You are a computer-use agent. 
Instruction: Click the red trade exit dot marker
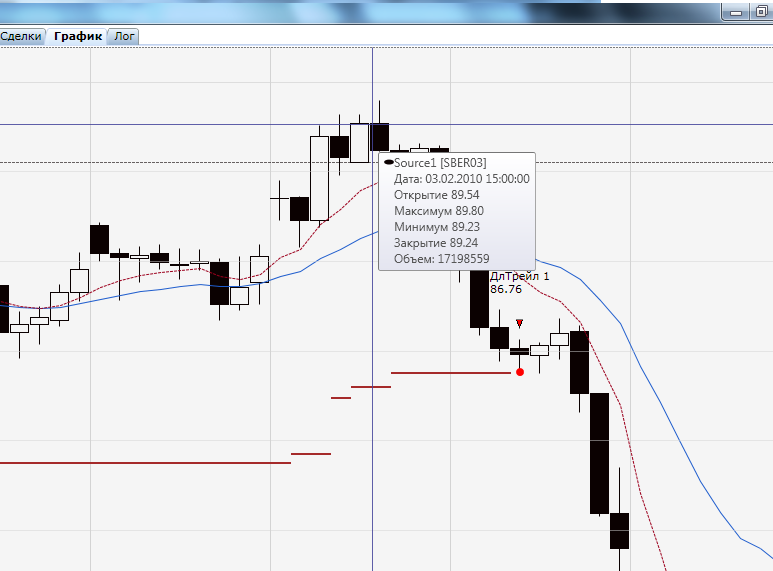click(520, 372)
